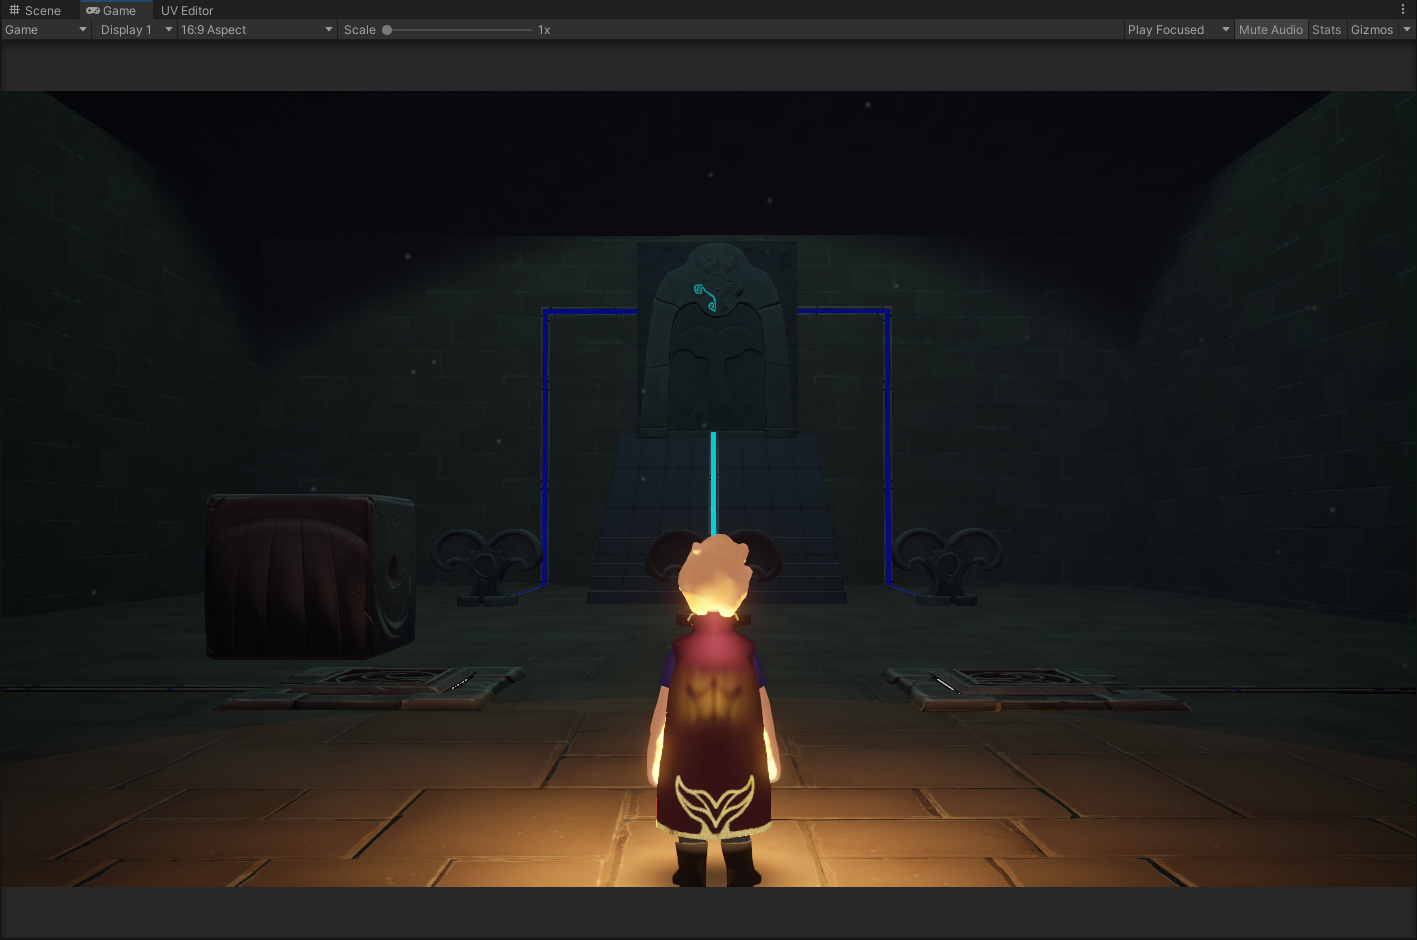Toggle Gizmos visibility in Game view
This screenshot has height=940, width=1417.
[1371, 30]
